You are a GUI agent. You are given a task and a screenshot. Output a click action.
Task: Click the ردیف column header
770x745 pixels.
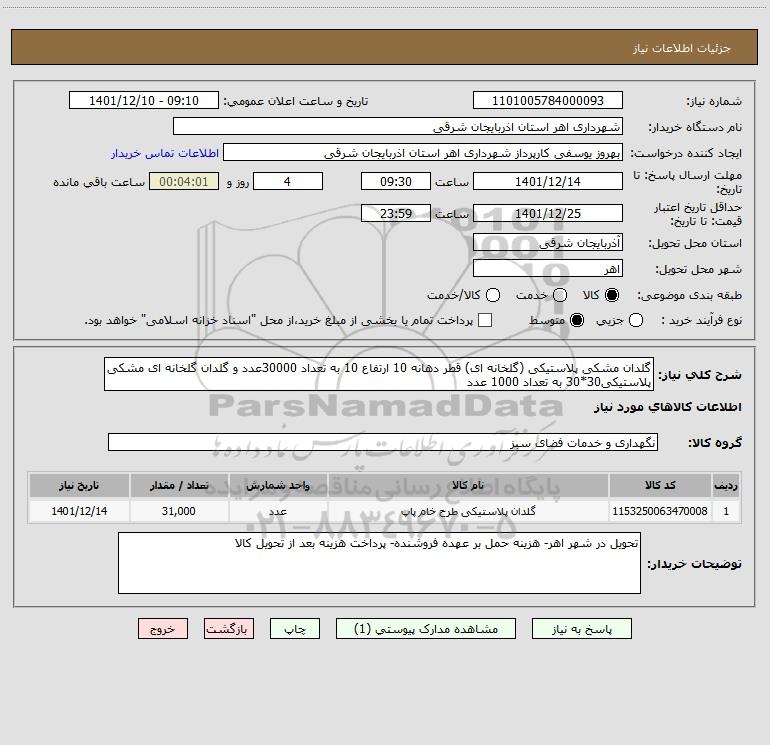tap(726, 485)
